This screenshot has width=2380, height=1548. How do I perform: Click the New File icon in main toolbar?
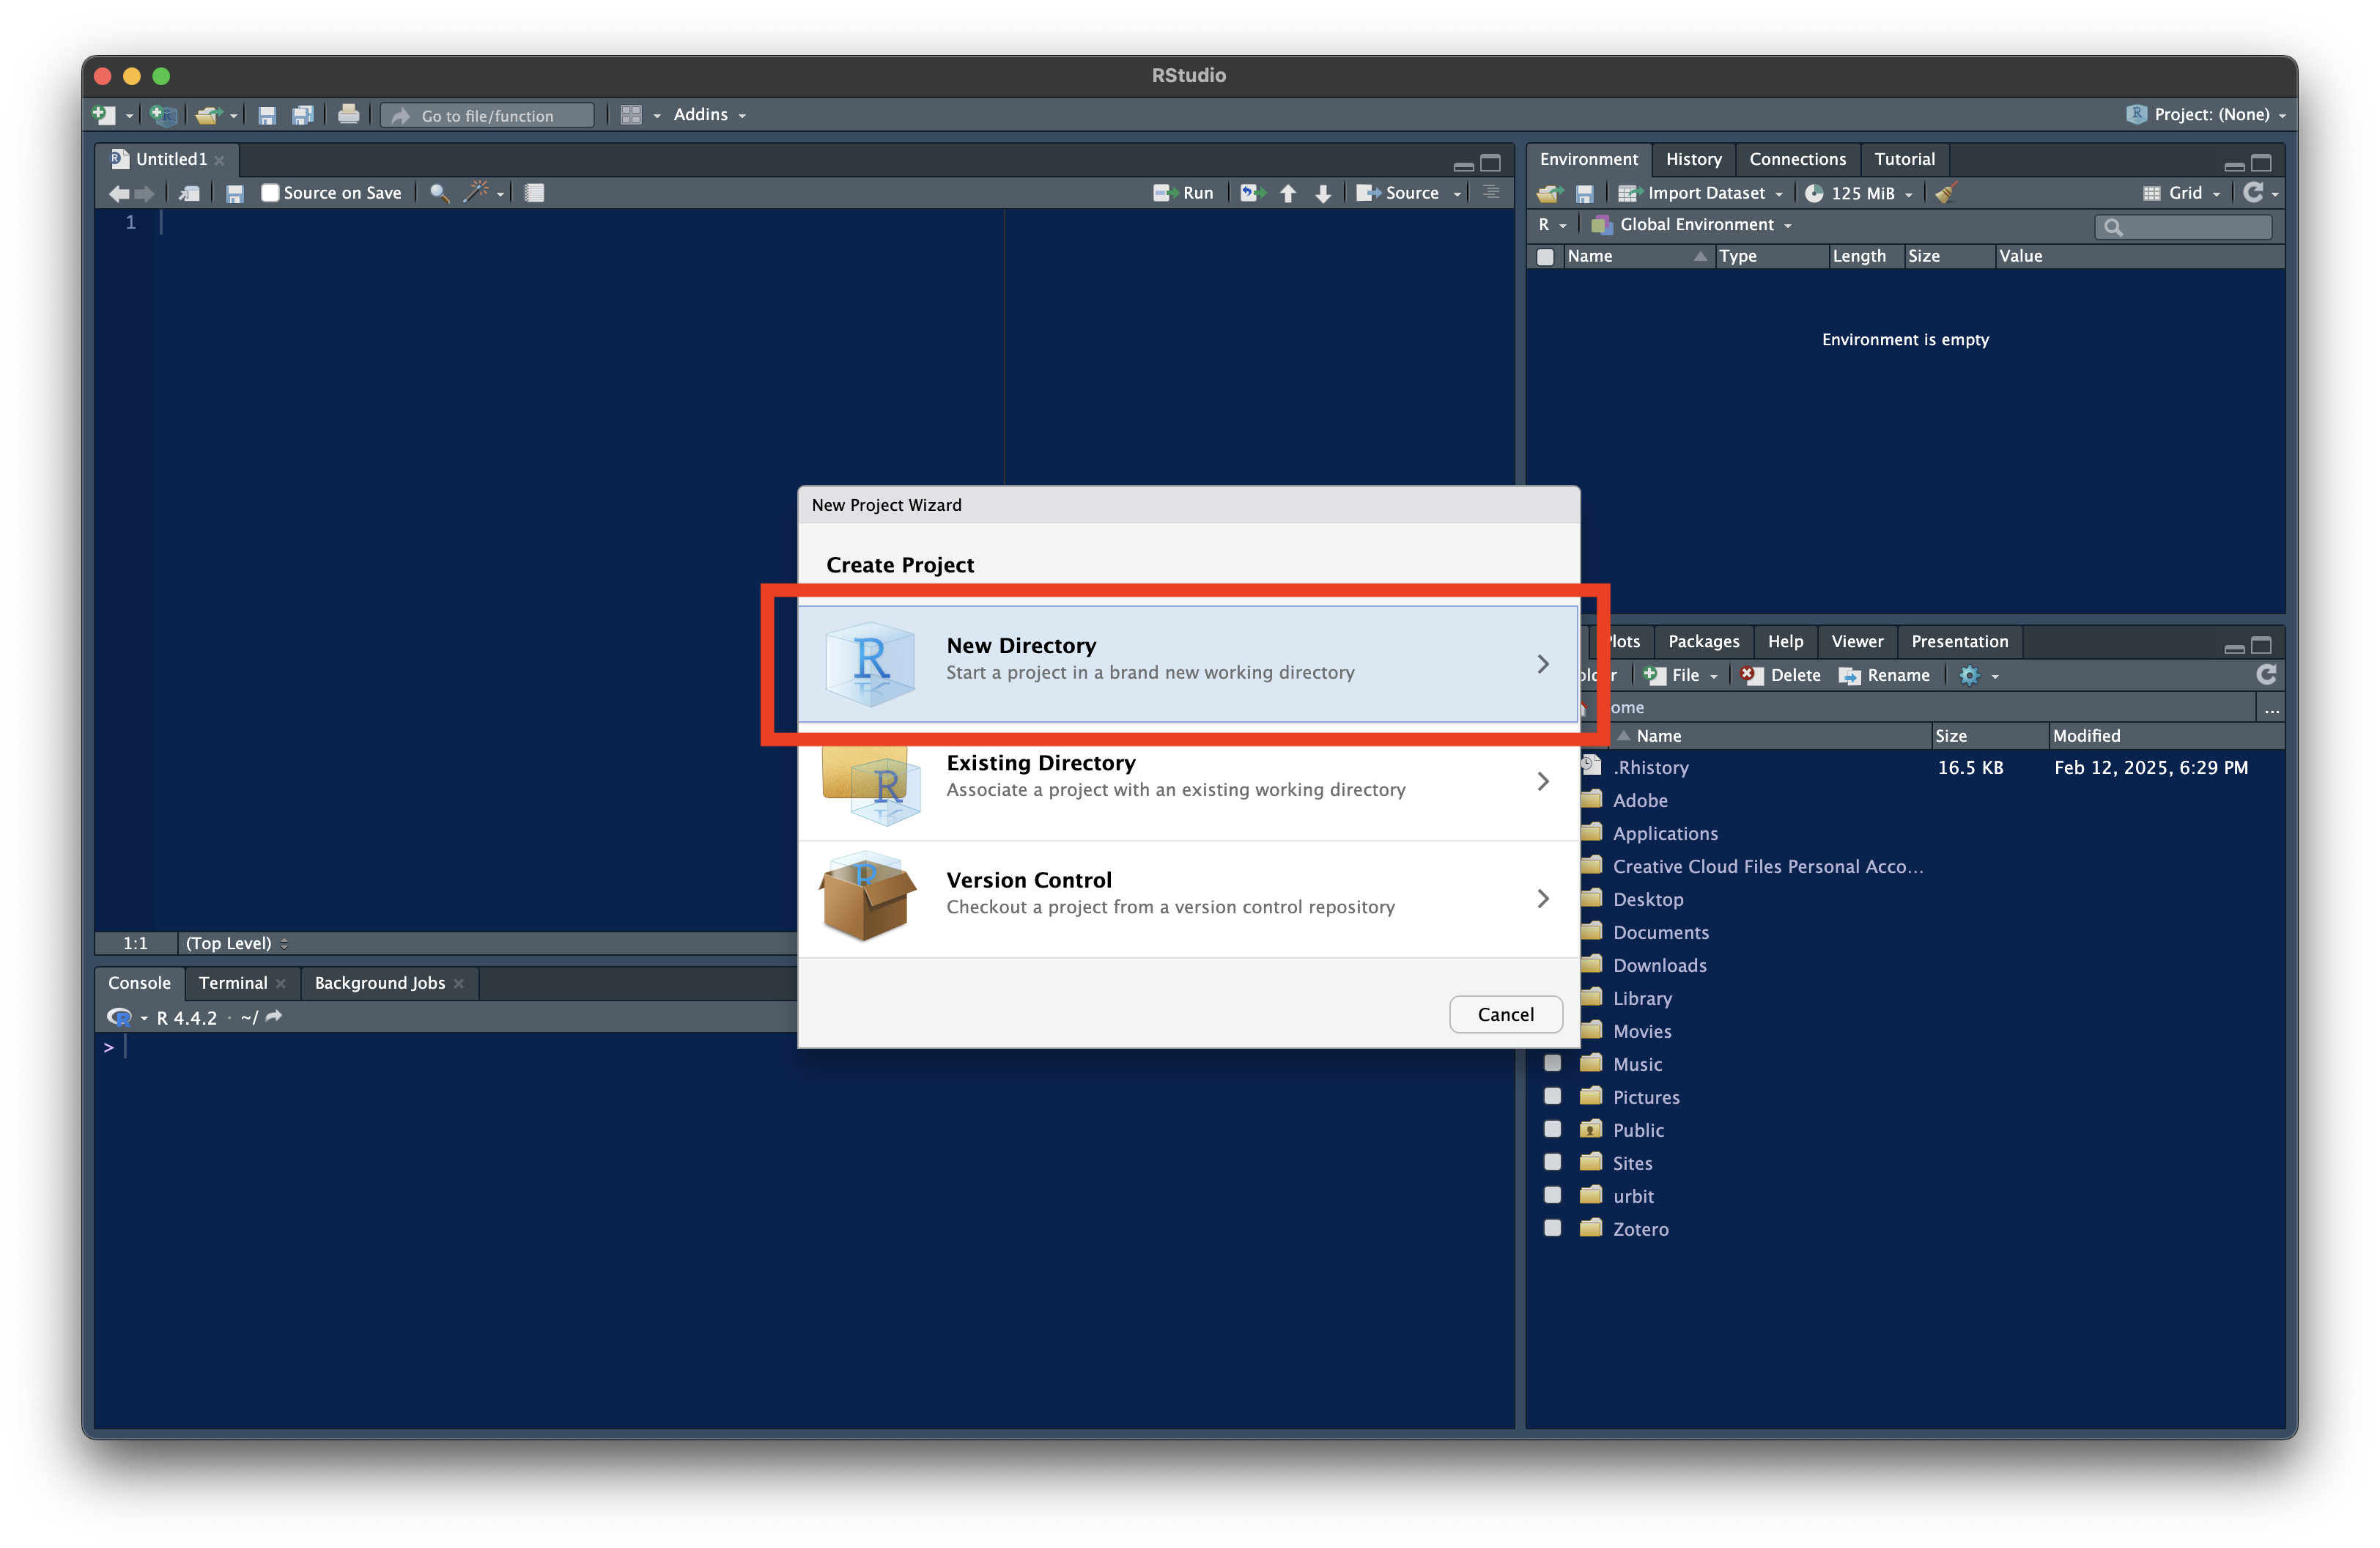click(104, 115)
